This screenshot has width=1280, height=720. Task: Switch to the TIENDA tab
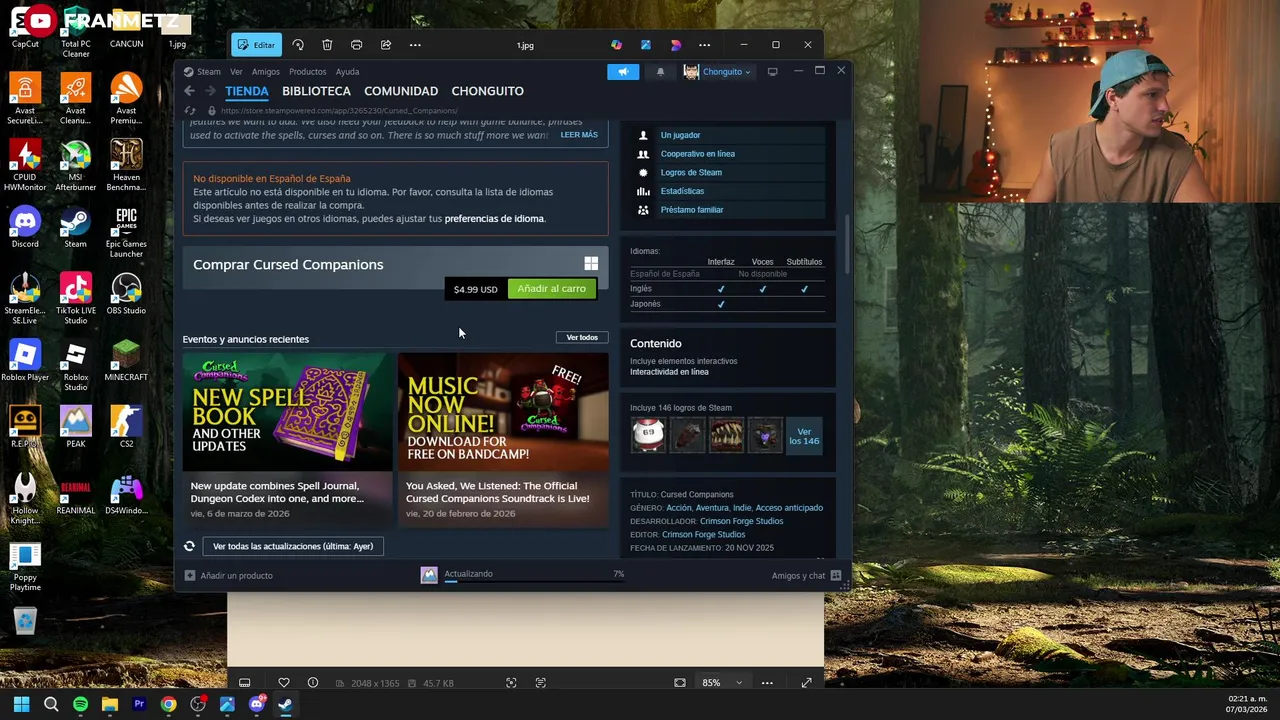click(x=247, y=91)
